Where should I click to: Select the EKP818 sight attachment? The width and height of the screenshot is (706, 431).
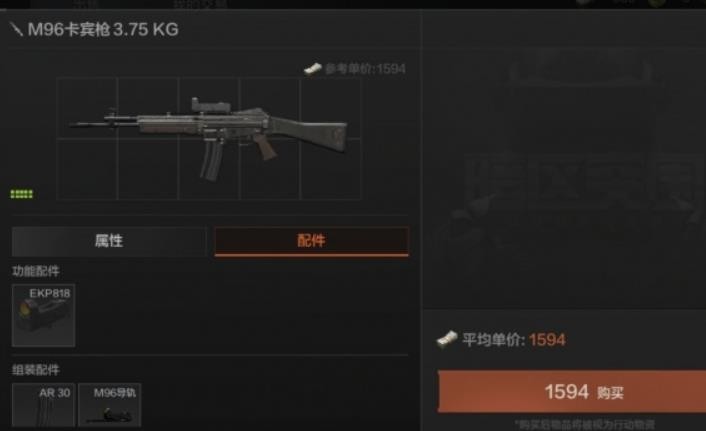click(x=43, y=315)
